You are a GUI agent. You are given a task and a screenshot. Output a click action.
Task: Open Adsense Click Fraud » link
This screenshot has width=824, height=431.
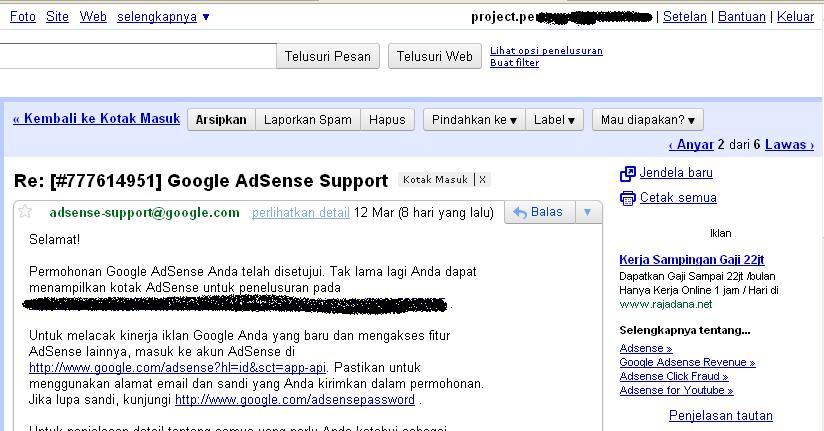pyautogui.click(x=674, y=376)
